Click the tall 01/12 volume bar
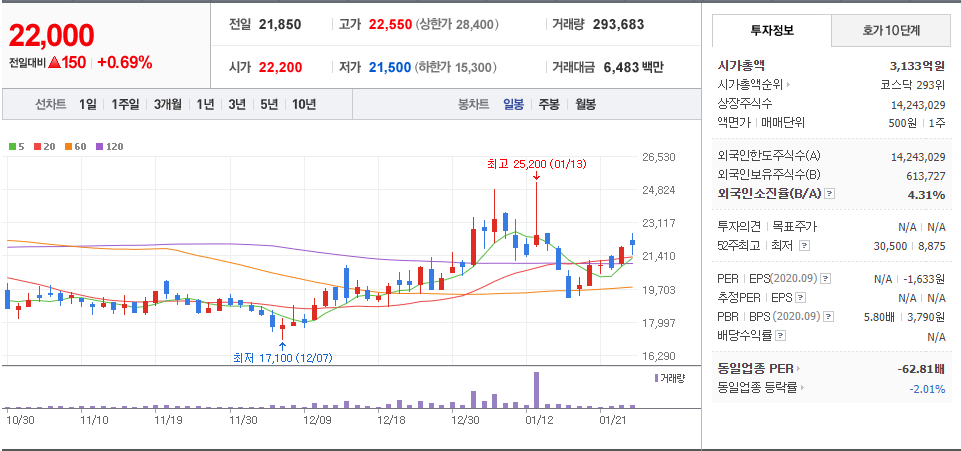Screen dimensions: 961x451 536,390
